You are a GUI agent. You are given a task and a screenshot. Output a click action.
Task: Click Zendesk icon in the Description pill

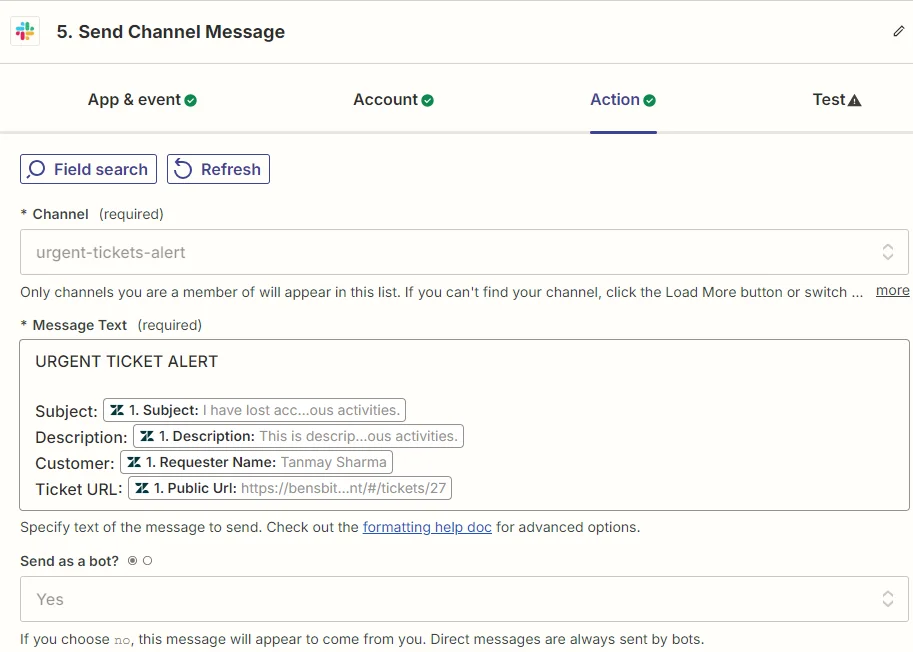click(x=147, y=436)
